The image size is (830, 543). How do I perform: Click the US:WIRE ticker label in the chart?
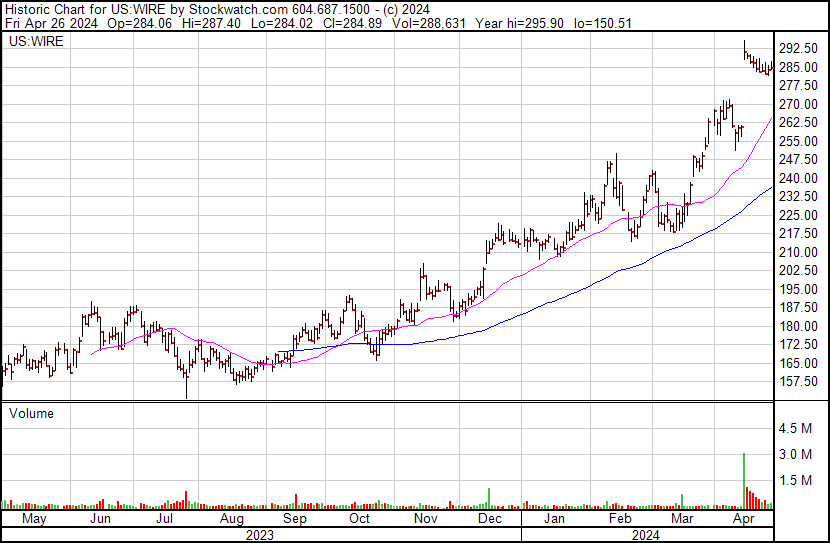pyautogui.click(x=36, y=41)
